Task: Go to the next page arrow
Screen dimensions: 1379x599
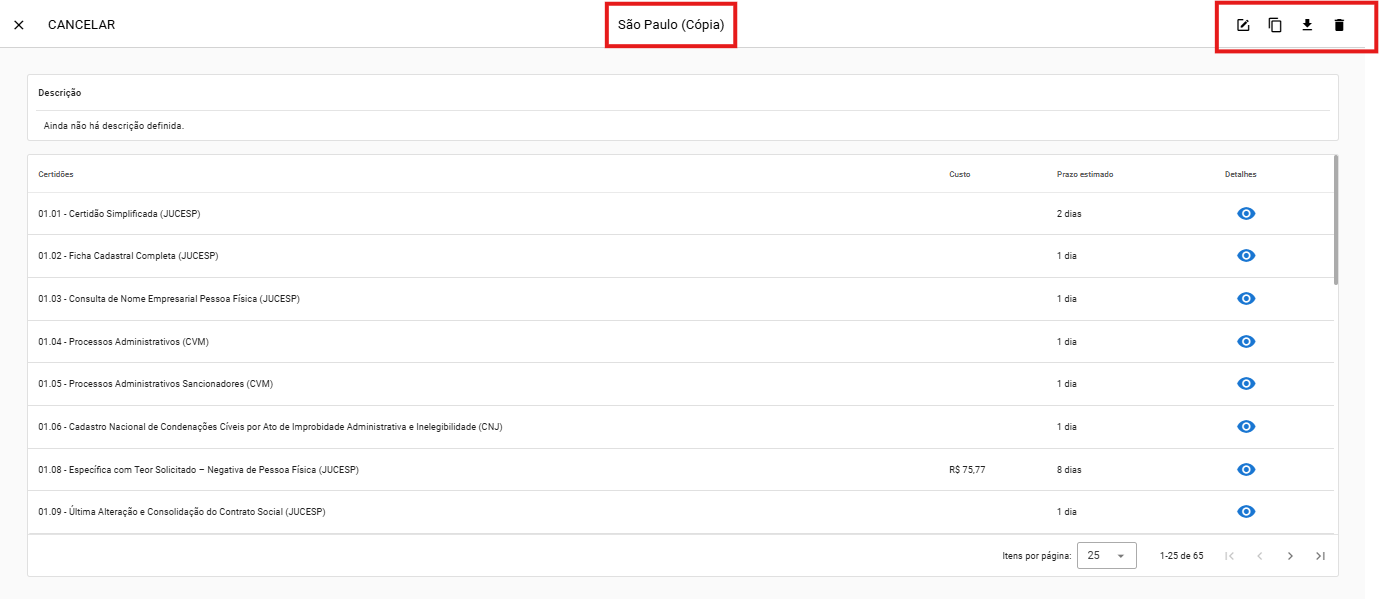Action: (1290, 556)
